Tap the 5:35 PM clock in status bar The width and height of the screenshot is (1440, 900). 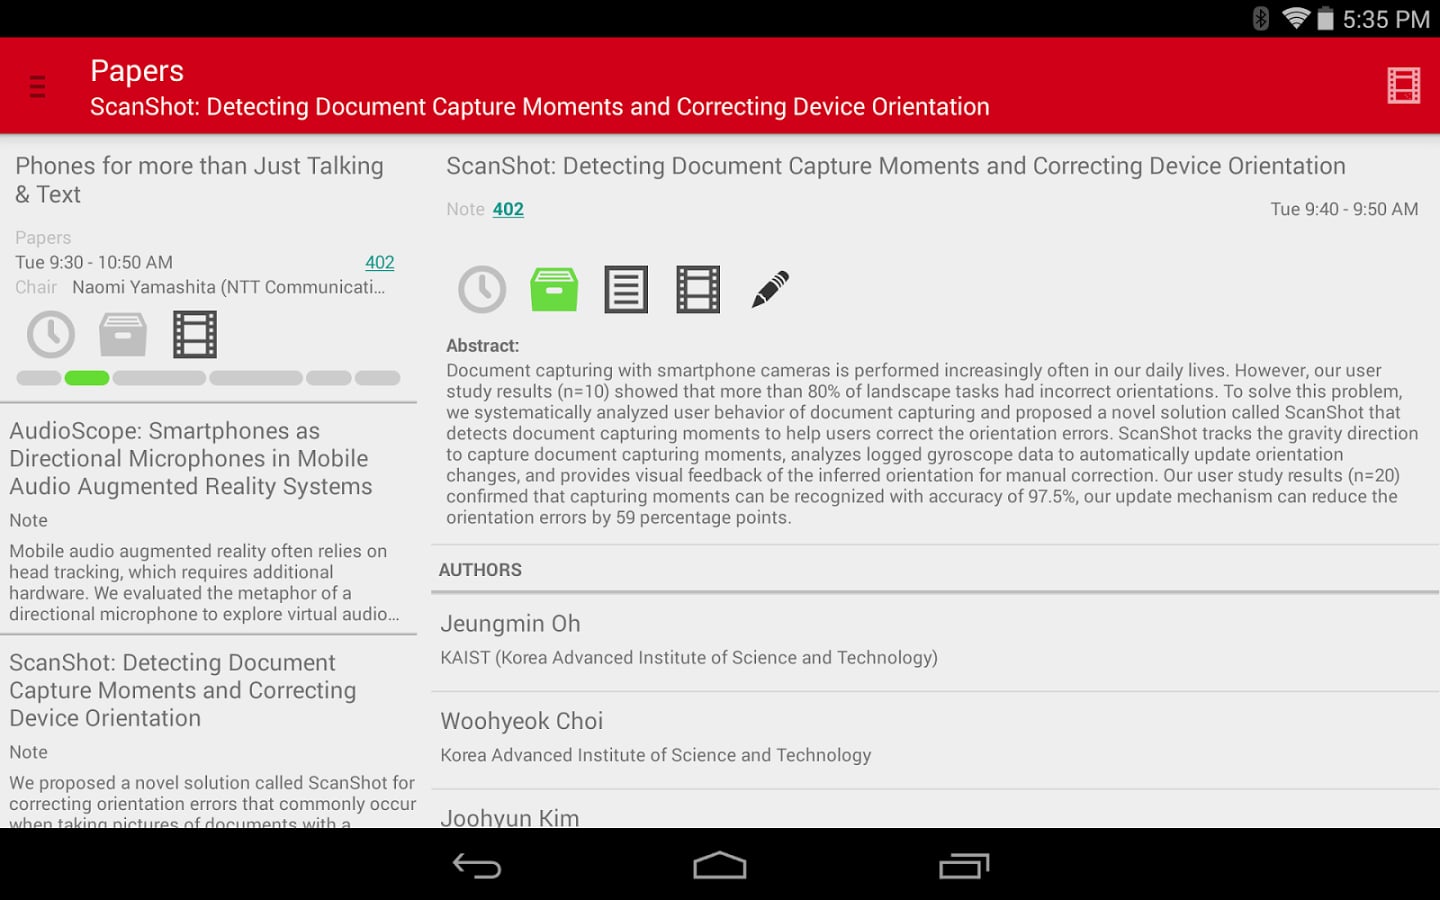point(1386,19)
